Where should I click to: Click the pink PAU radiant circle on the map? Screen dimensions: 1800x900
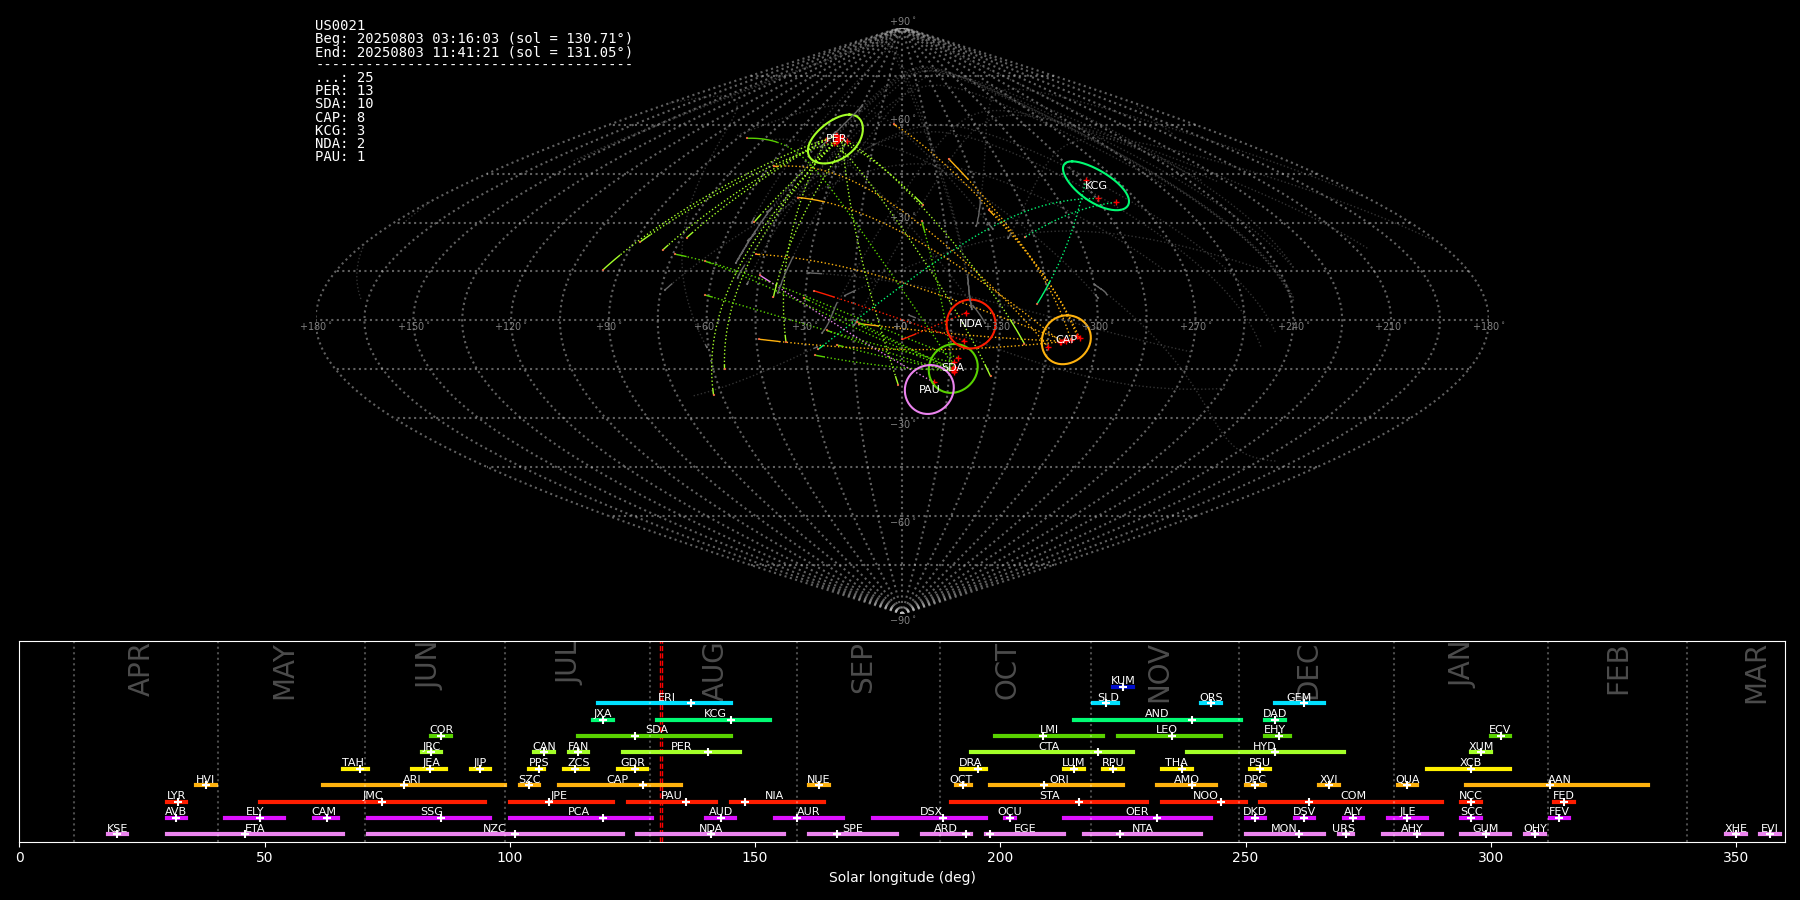tap(929, 389)
